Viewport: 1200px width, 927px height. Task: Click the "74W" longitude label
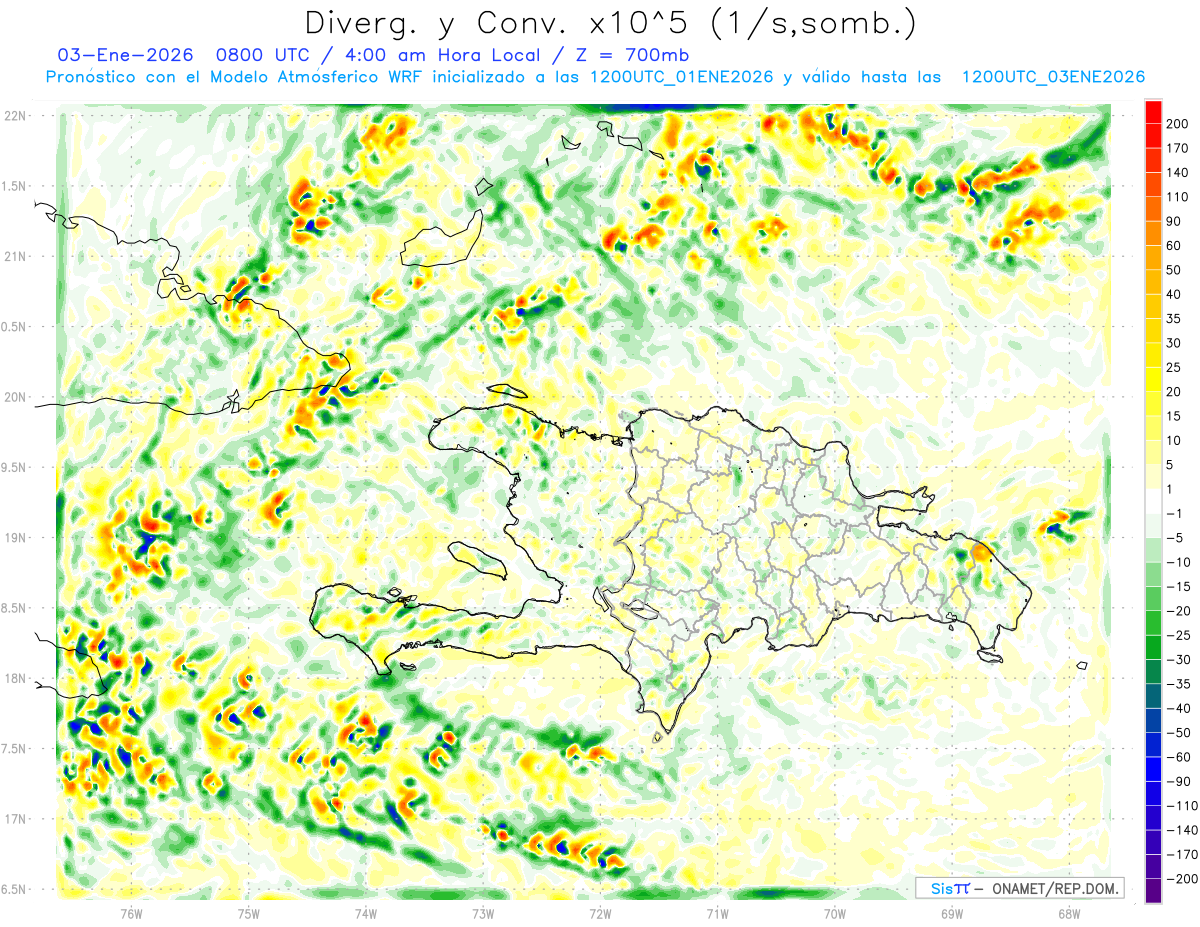[x=365, y=913]
